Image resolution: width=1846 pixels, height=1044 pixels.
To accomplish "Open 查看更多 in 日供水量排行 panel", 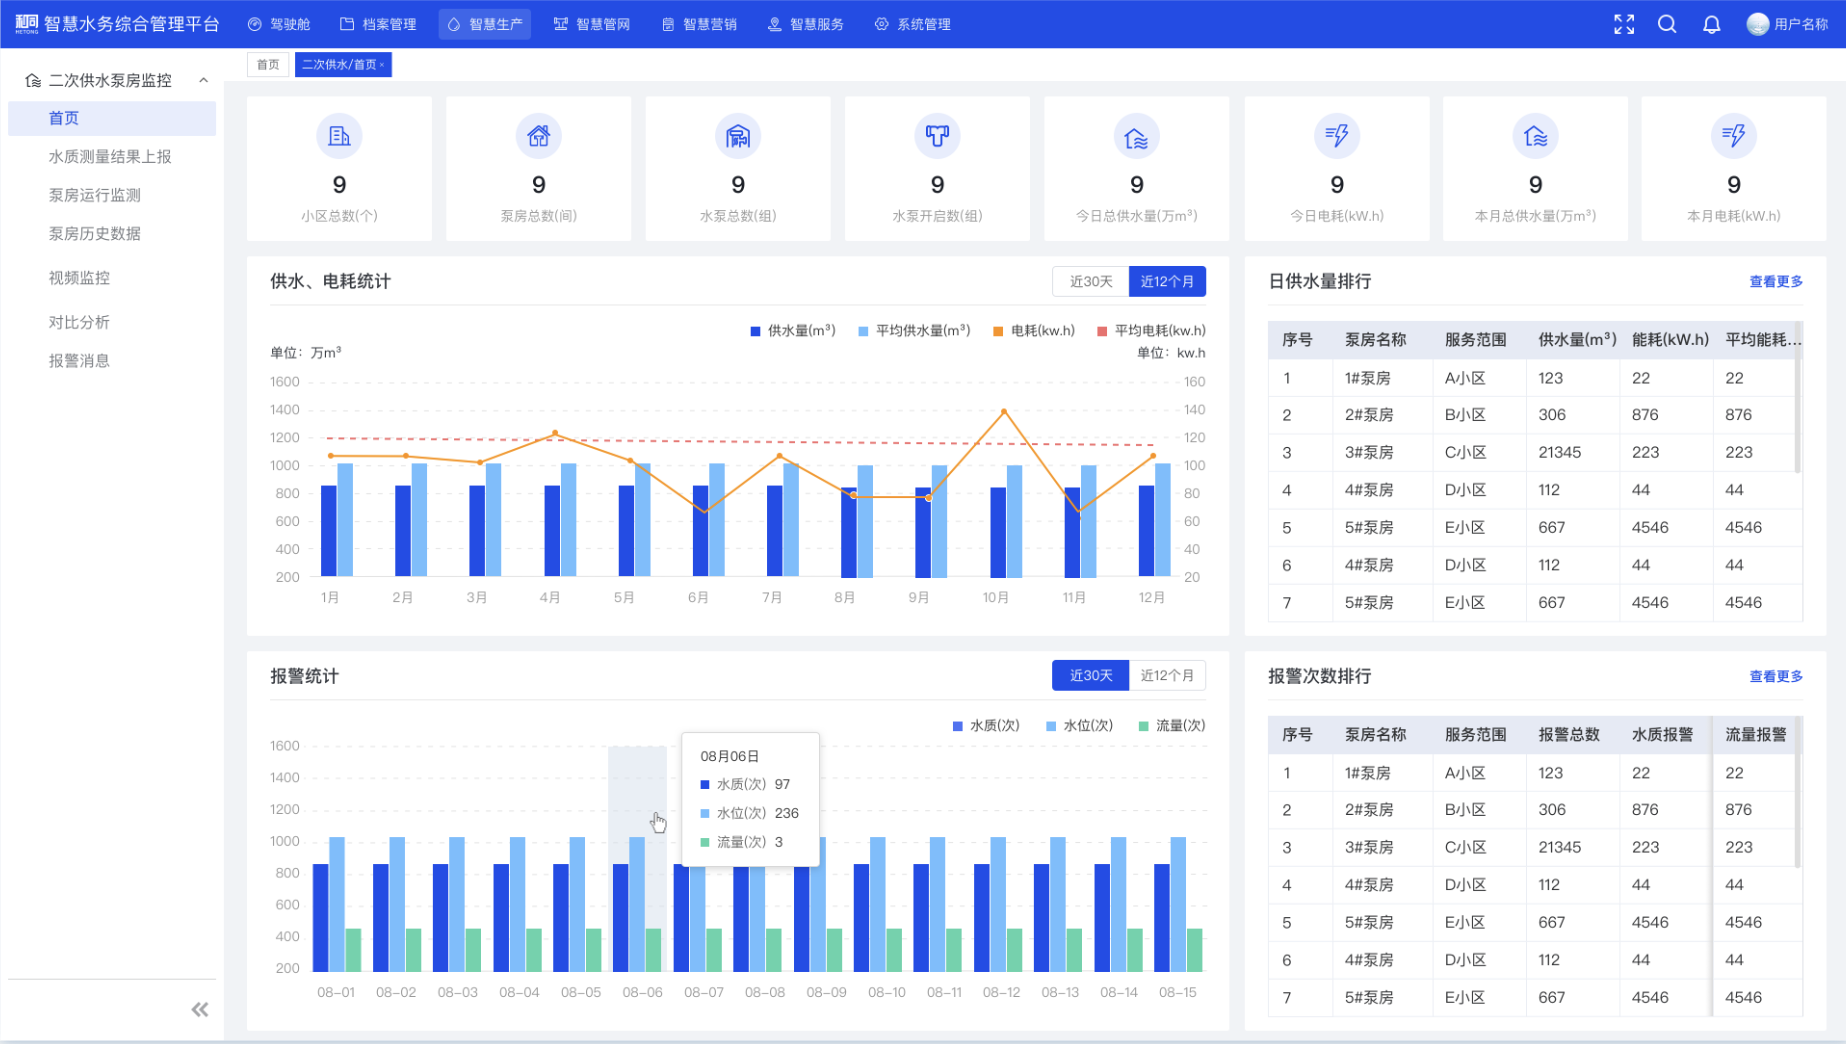I will point(1774,281).
